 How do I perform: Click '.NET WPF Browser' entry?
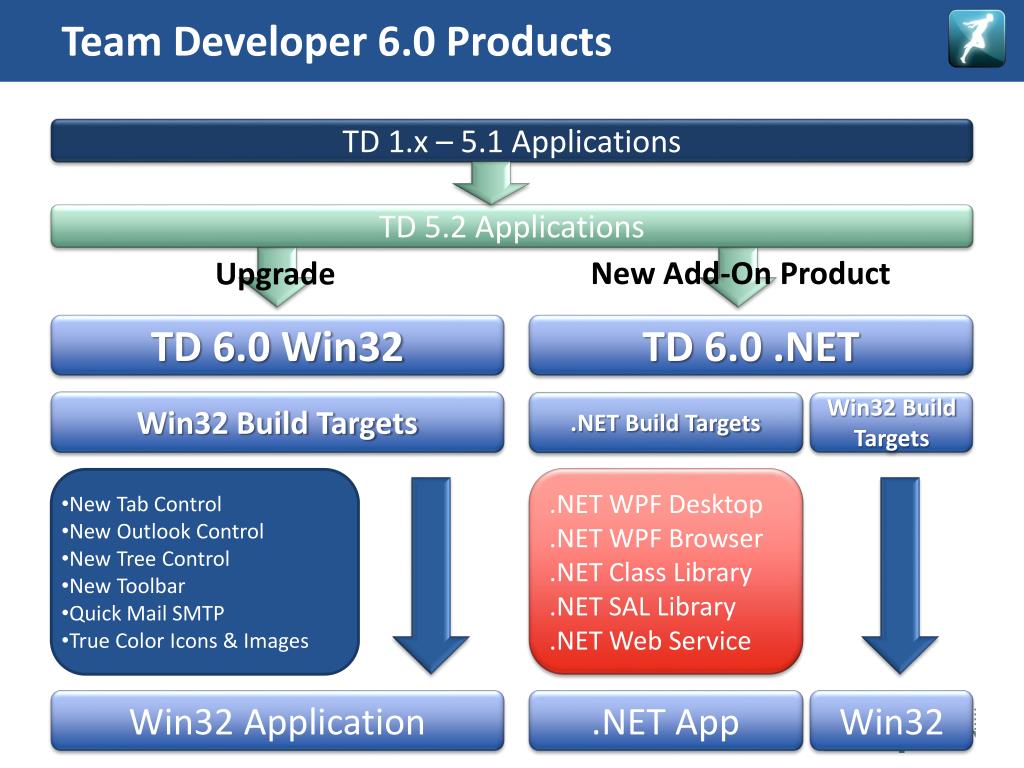pos(656,539)
